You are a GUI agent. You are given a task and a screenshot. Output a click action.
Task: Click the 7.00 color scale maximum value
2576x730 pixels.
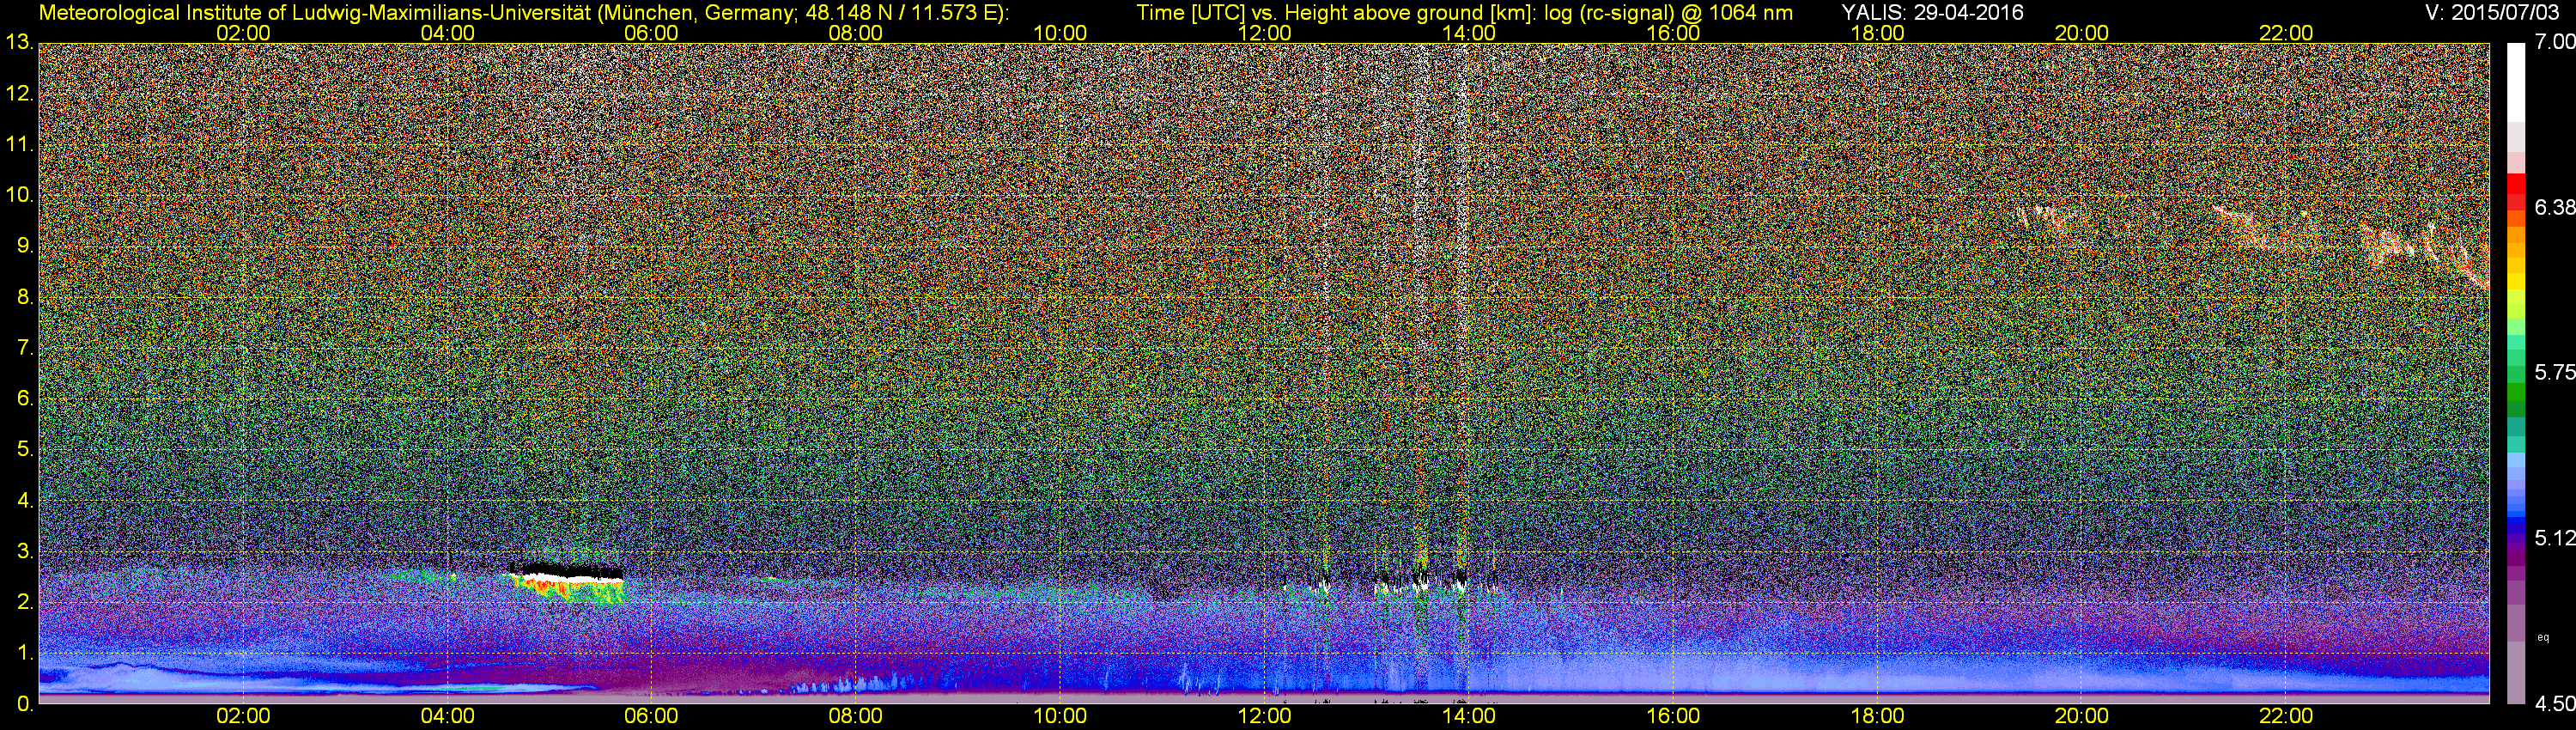[2555, 42]
